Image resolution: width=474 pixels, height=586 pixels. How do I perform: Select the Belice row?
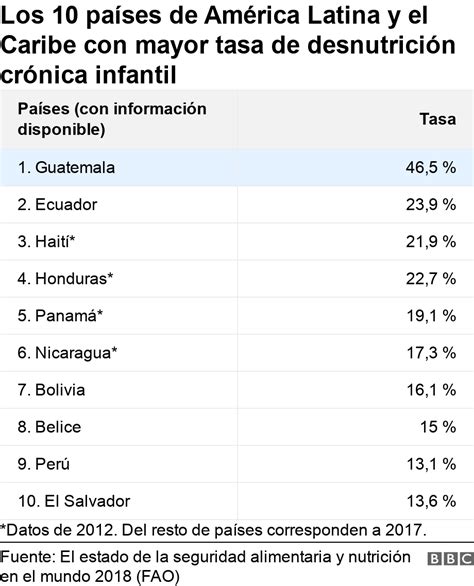(x=237, y=427)
